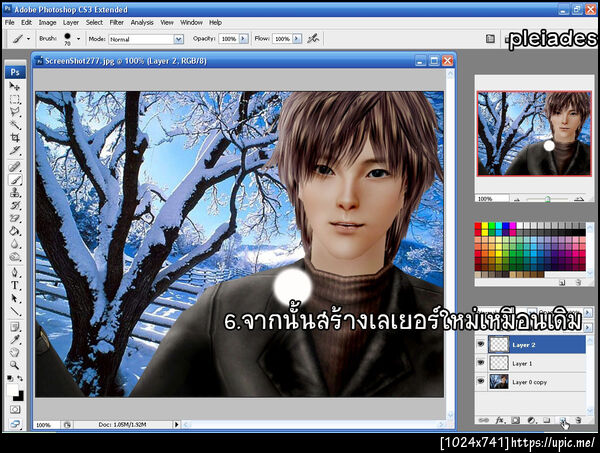This screenshot has width=600, height=453.
Task: Select the Pen tool
Action: [14, 272]
